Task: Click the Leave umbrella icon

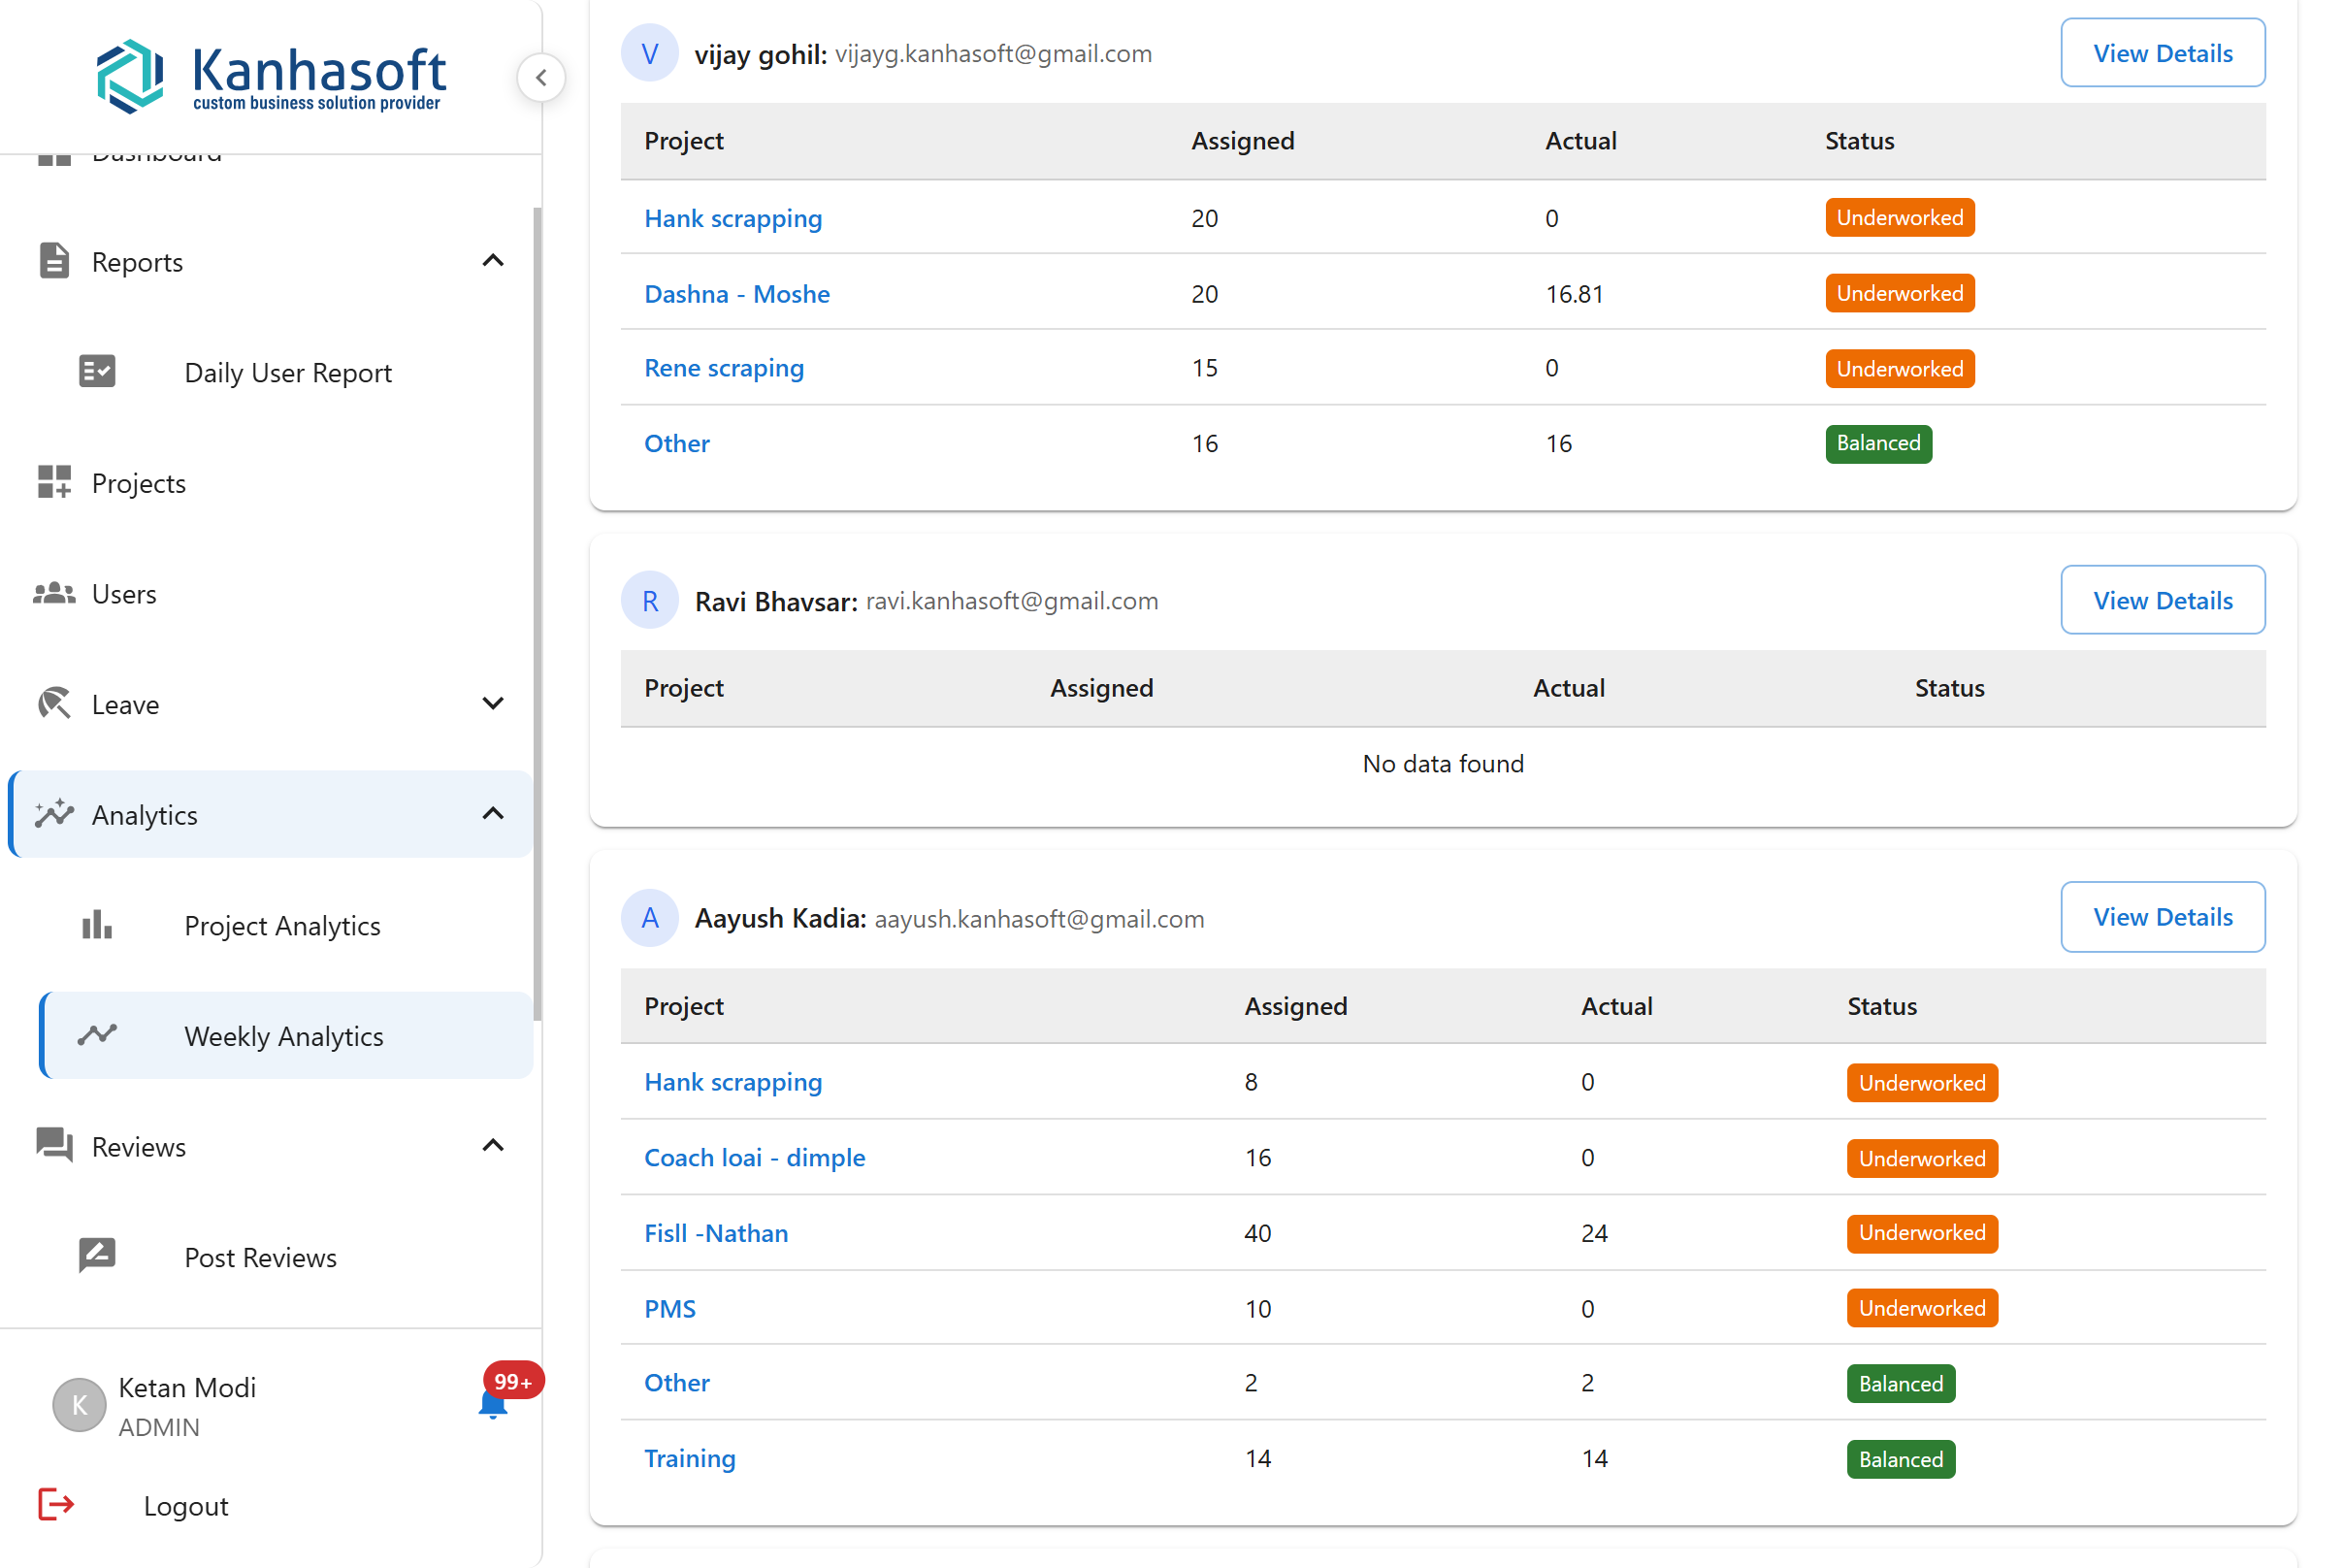Action: pyautogui.click(x=54, y=704)
